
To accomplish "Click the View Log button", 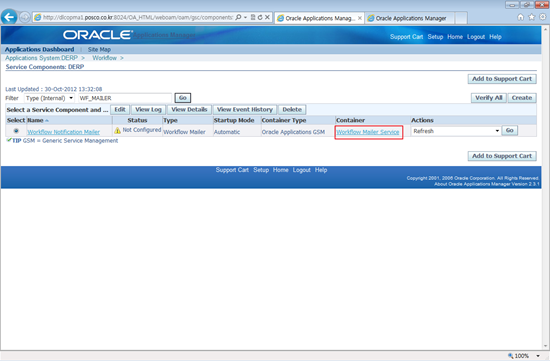I will click(148, 109).
